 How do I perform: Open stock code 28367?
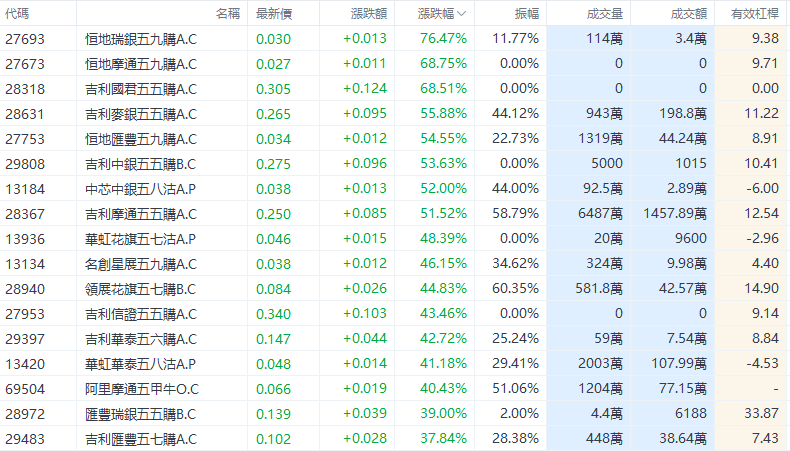25,213
